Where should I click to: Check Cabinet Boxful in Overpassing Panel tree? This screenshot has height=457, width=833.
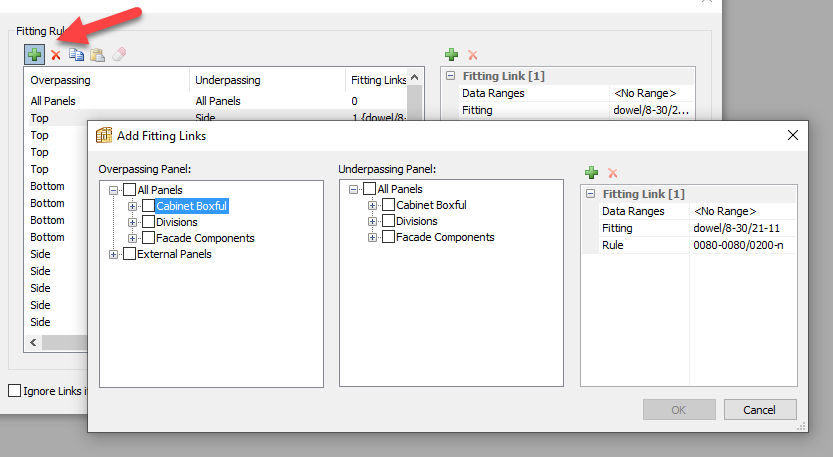(x=148, y=206)
